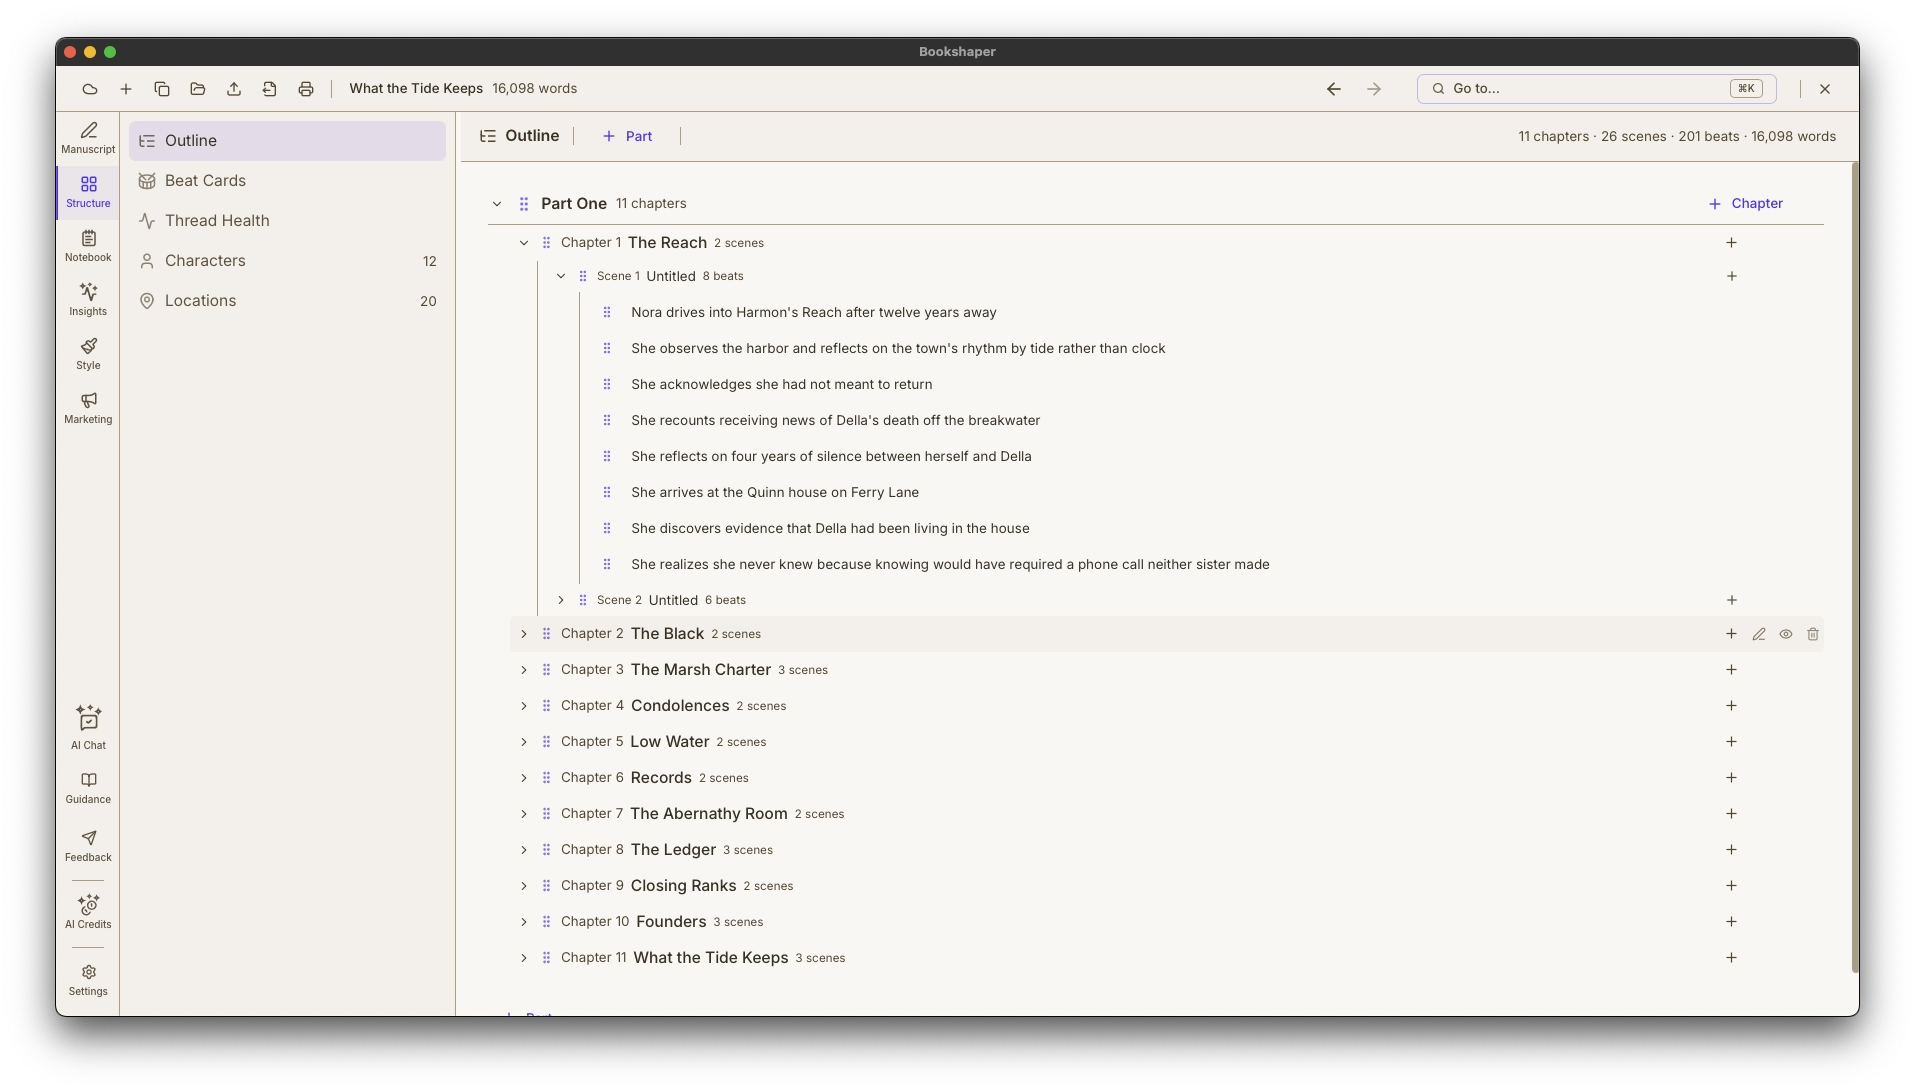Image resolution: width=1915 pixels, height=1090 pixels.
Task: Open Thread Health view
Action: point(287,221)
